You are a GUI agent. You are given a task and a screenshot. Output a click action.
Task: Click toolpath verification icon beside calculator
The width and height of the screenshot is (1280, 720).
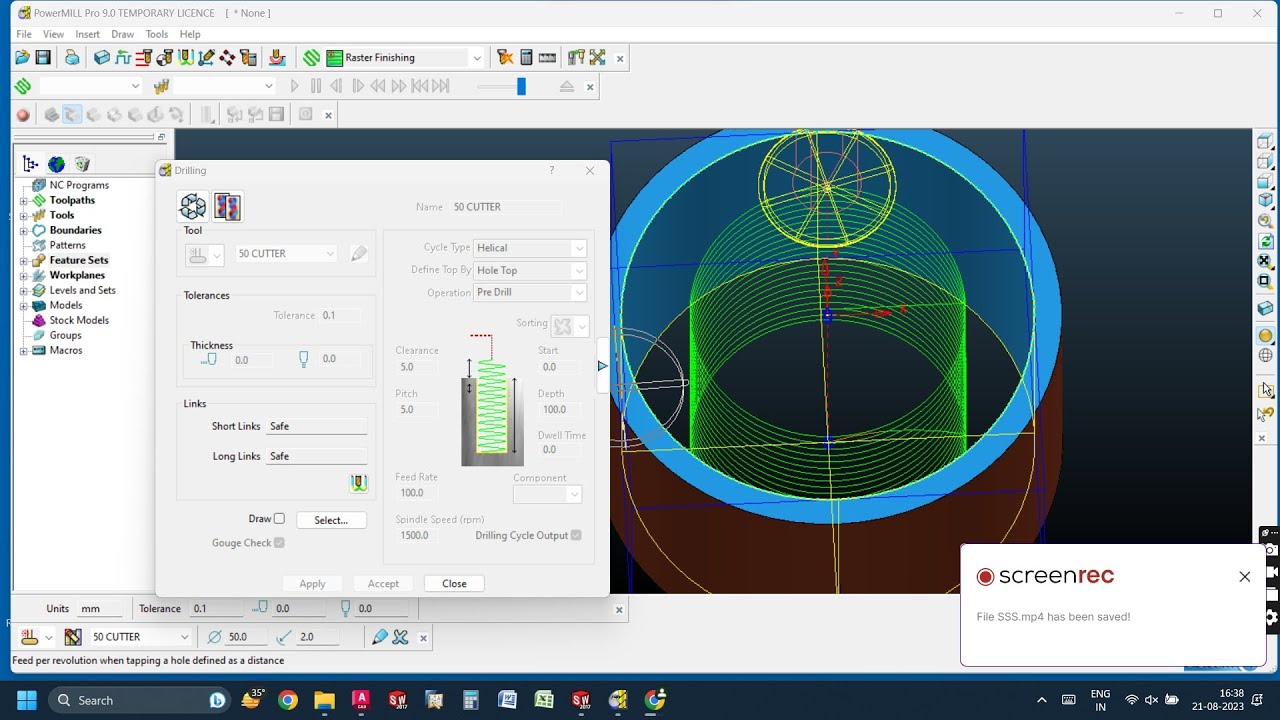point(505,58)
